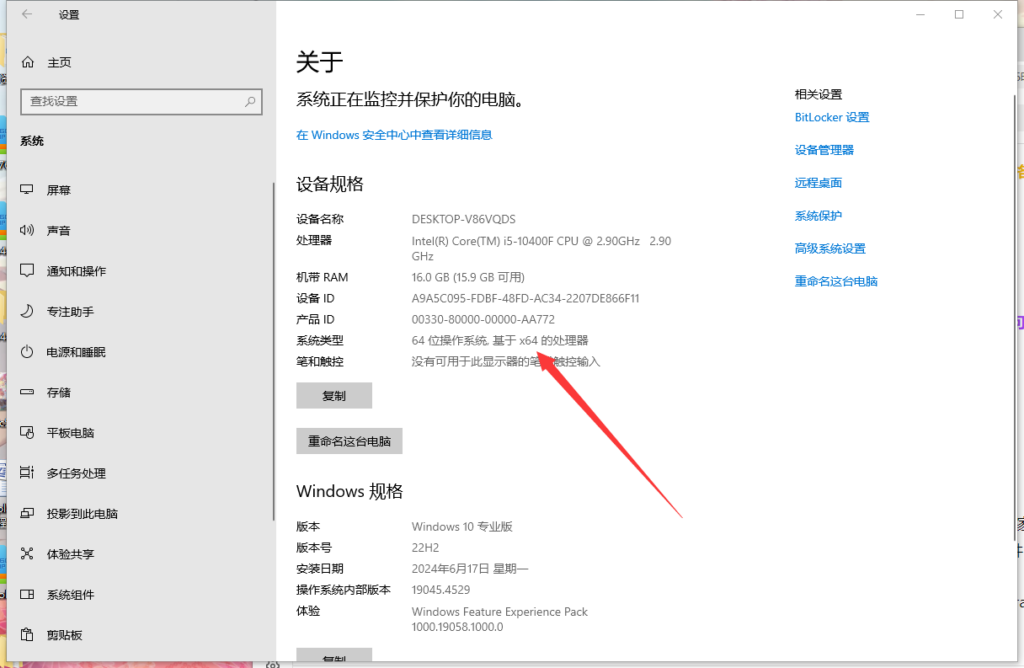This screenshot has width=1024, height=668.
Task: Click the Home (主页) house icon
Action: tap(28, 62)
